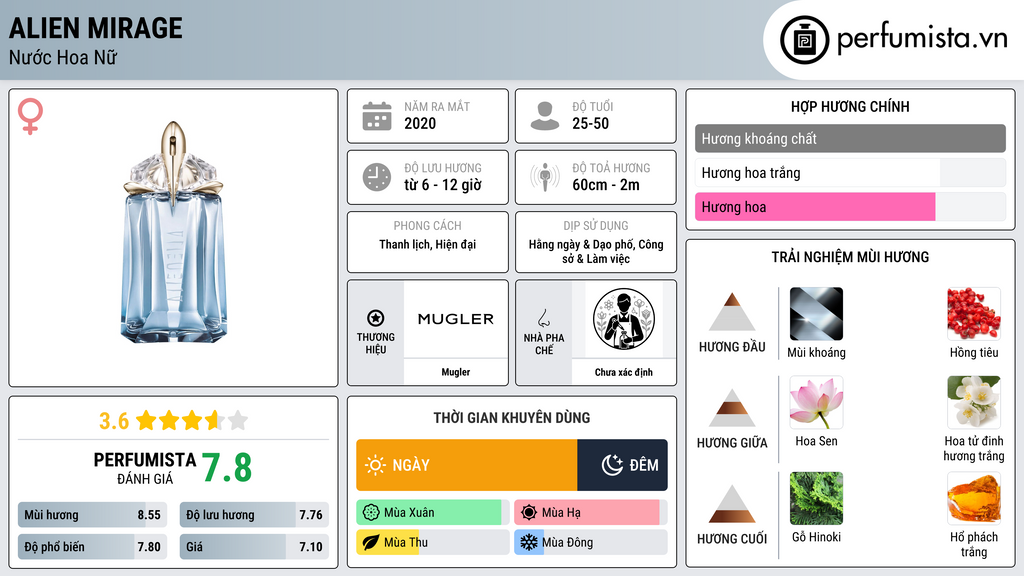This screenshot has width=1024, height=576.
Task: Select the Ngày daytime bar
Action: [467, 465]
